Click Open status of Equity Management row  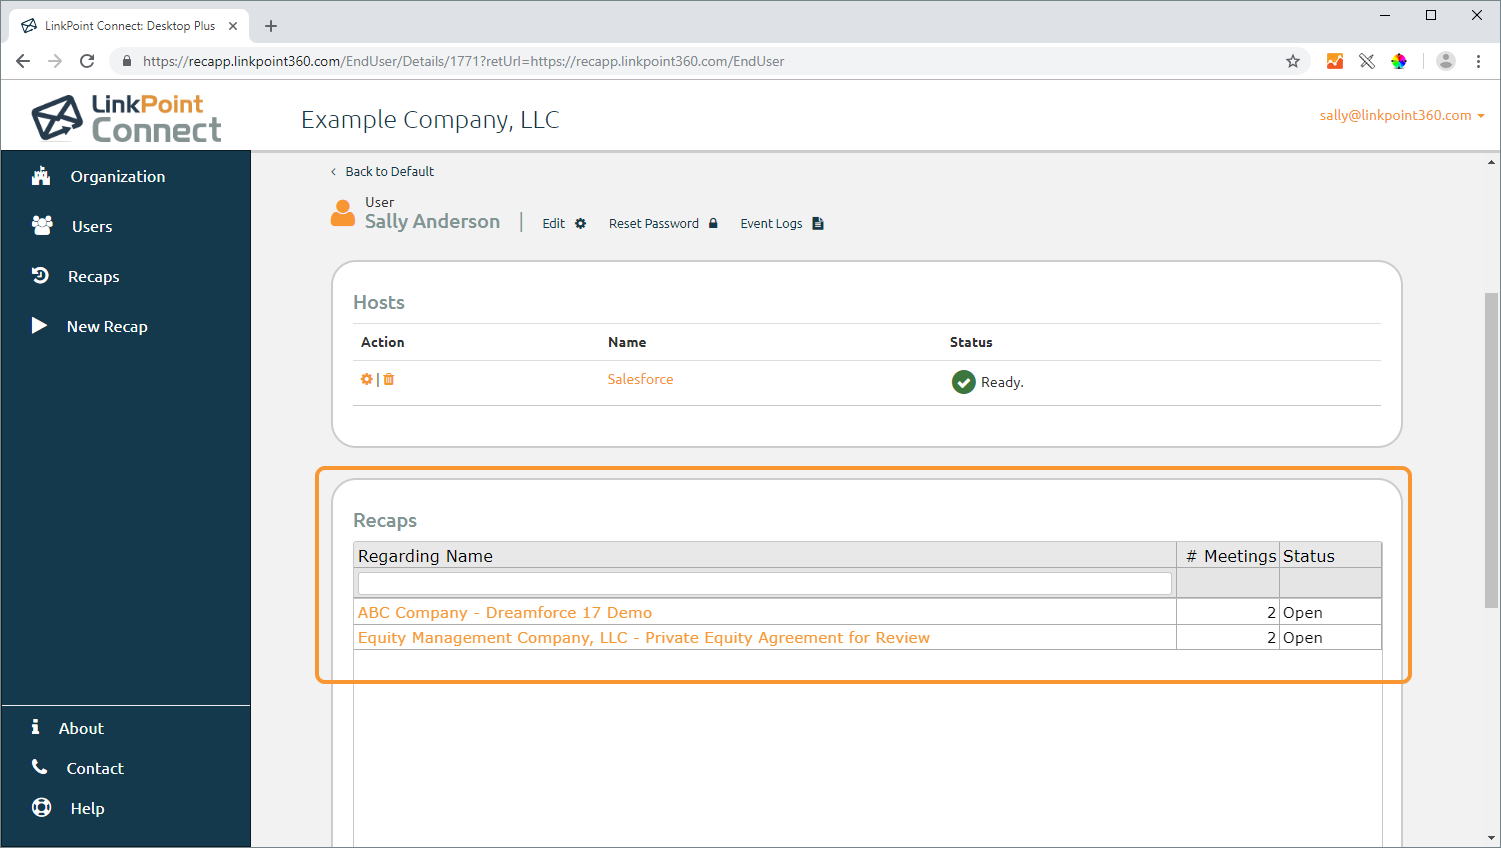(x=1303, y=637)
